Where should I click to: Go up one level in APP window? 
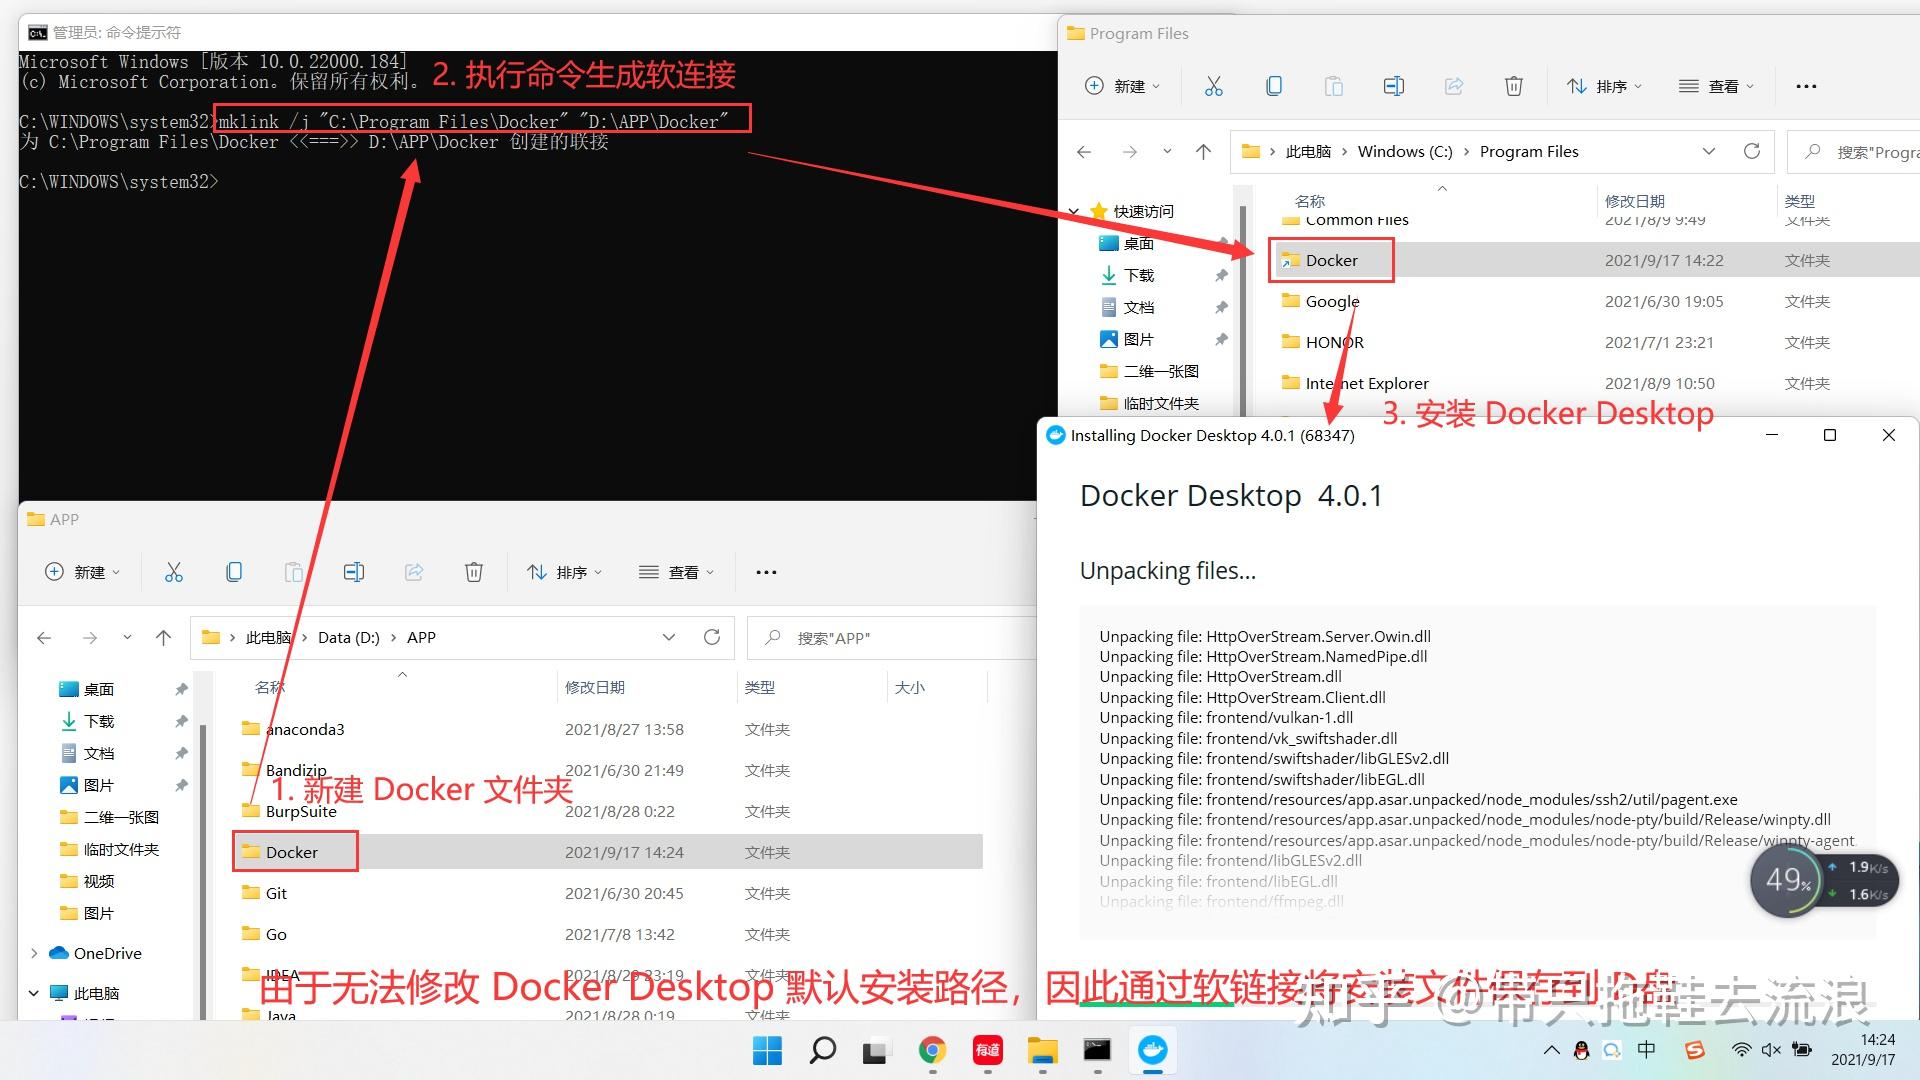tap(164, 638)
